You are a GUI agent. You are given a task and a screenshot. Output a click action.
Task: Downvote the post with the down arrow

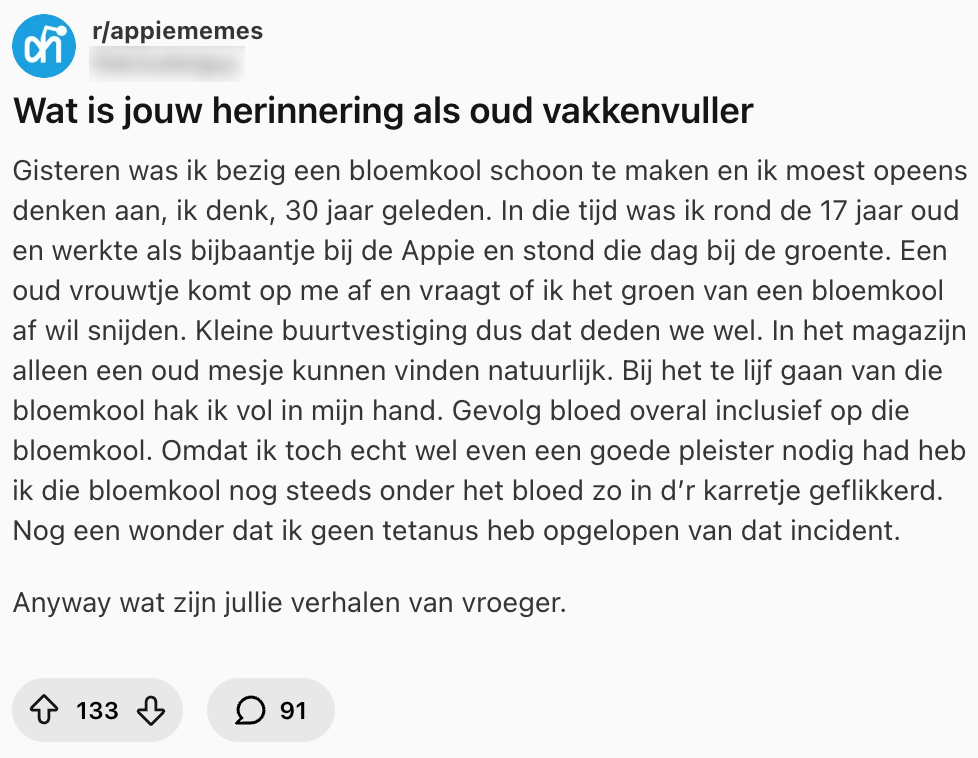click(x=149, y=710)
